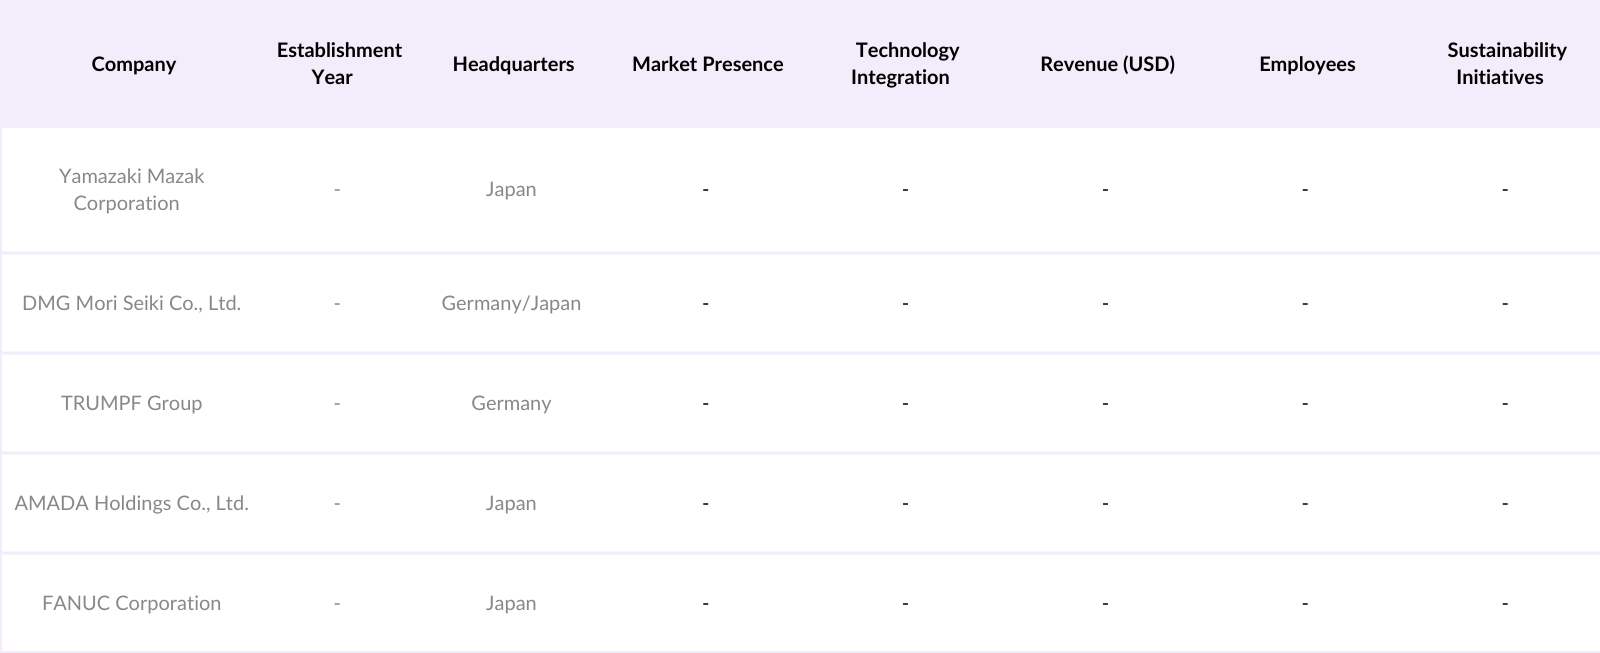Select Establishment Year cell for Yamazaki Mazak

coord(337,189)
